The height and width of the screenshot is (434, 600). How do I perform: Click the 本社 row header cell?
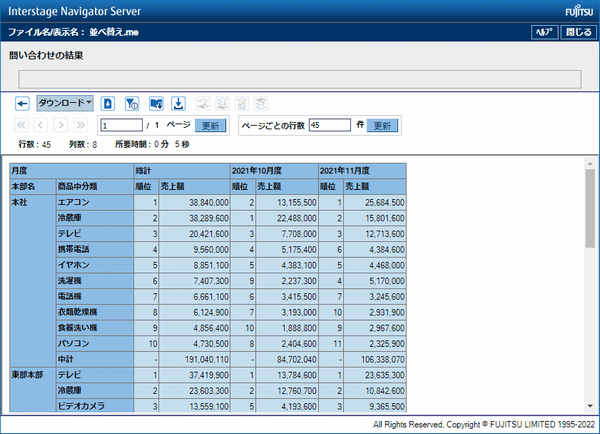pyautogui.click(x=33, y=281)
